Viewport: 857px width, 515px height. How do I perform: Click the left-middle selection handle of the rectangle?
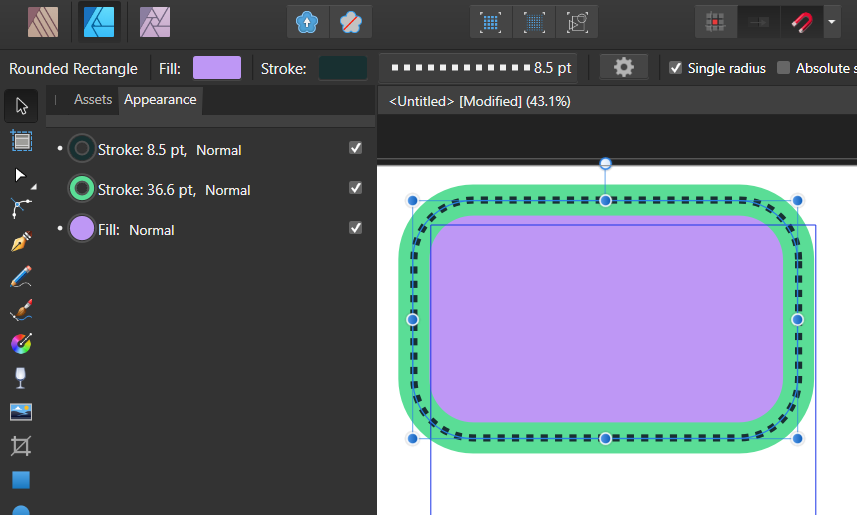[413, 319]
